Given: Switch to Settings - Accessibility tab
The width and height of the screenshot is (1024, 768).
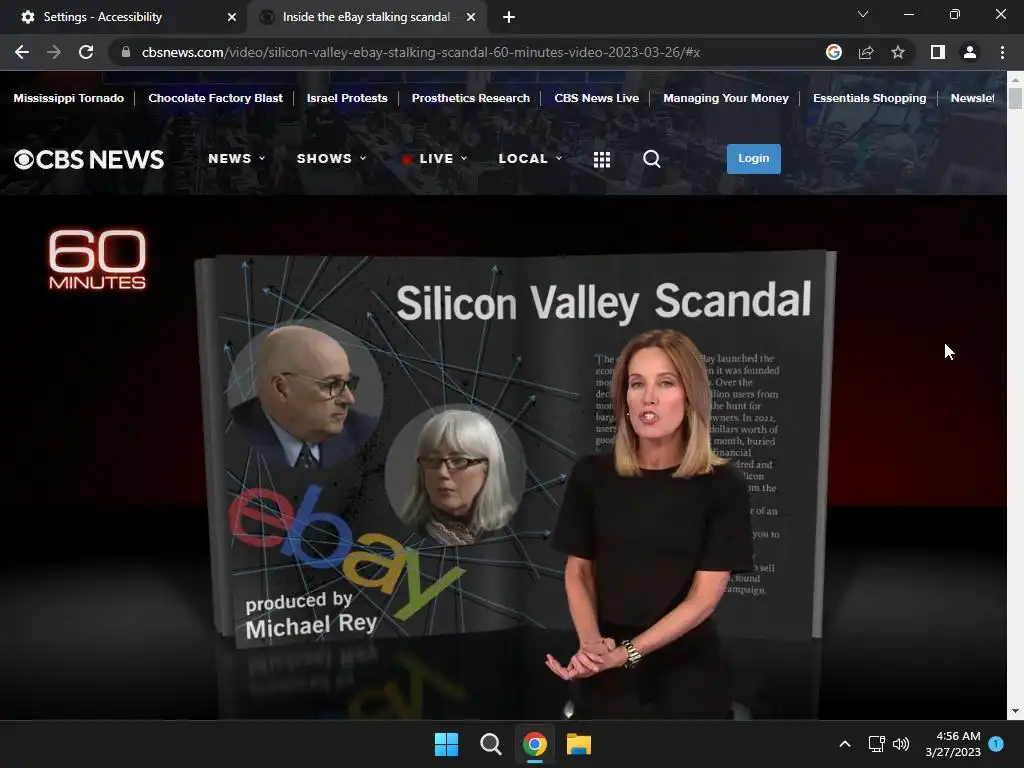Looking at the screenshot, I should [124, 17].
